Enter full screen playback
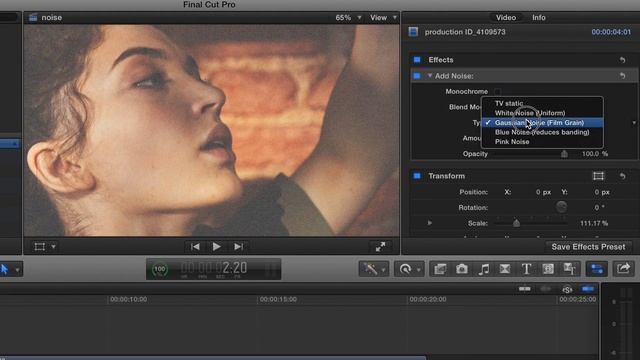This screenshot has width=640, height=360. click(x=380, y=247)
